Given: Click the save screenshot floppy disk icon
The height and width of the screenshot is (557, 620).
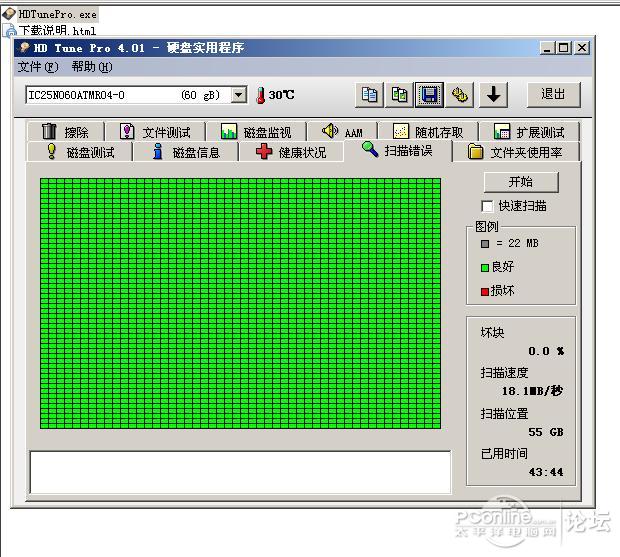Looking at the screenshot, I should click(429, 95).
